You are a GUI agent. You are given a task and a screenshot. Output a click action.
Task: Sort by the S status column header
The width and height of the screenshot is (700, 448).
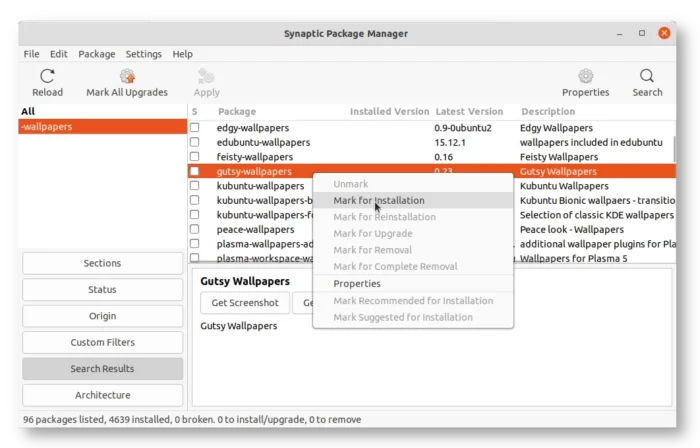click(195, 112)
